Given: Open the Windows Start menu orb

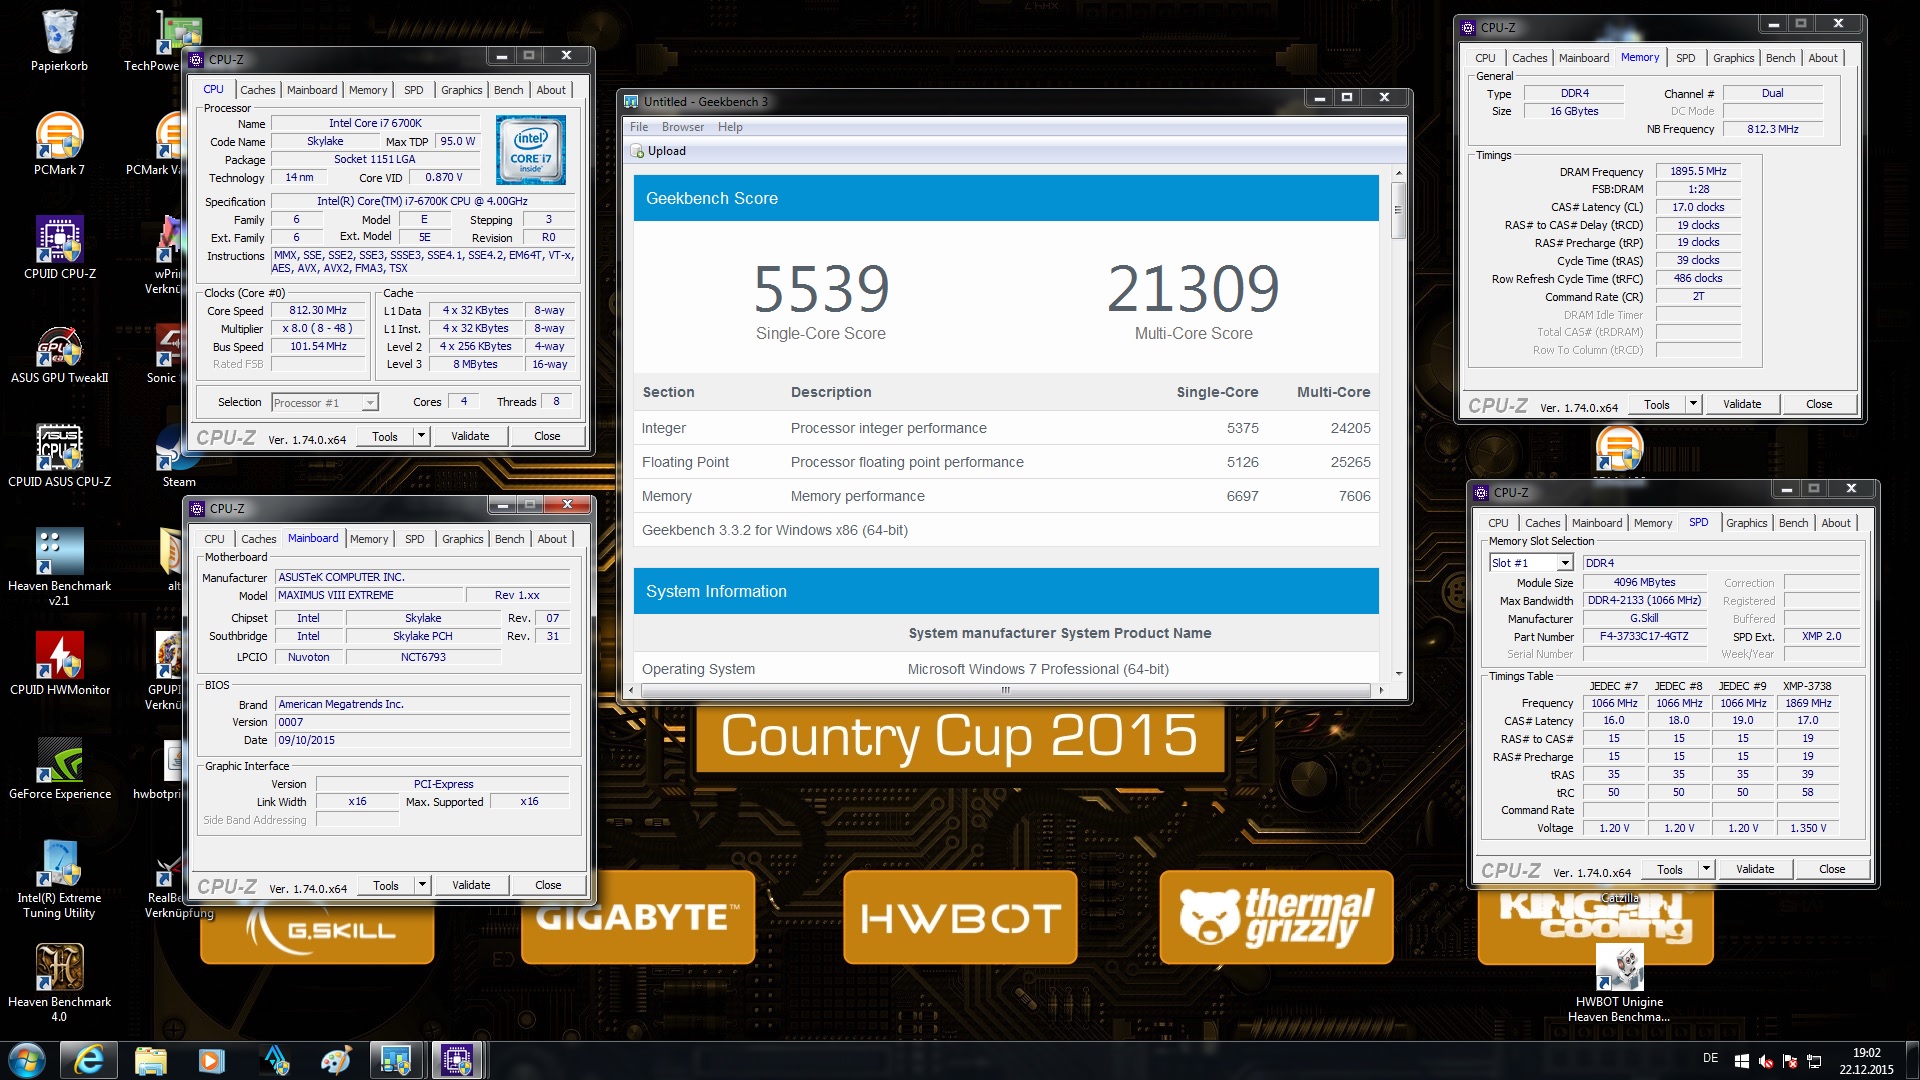Looking at the screenshot, I should (x=27, y=1060).
